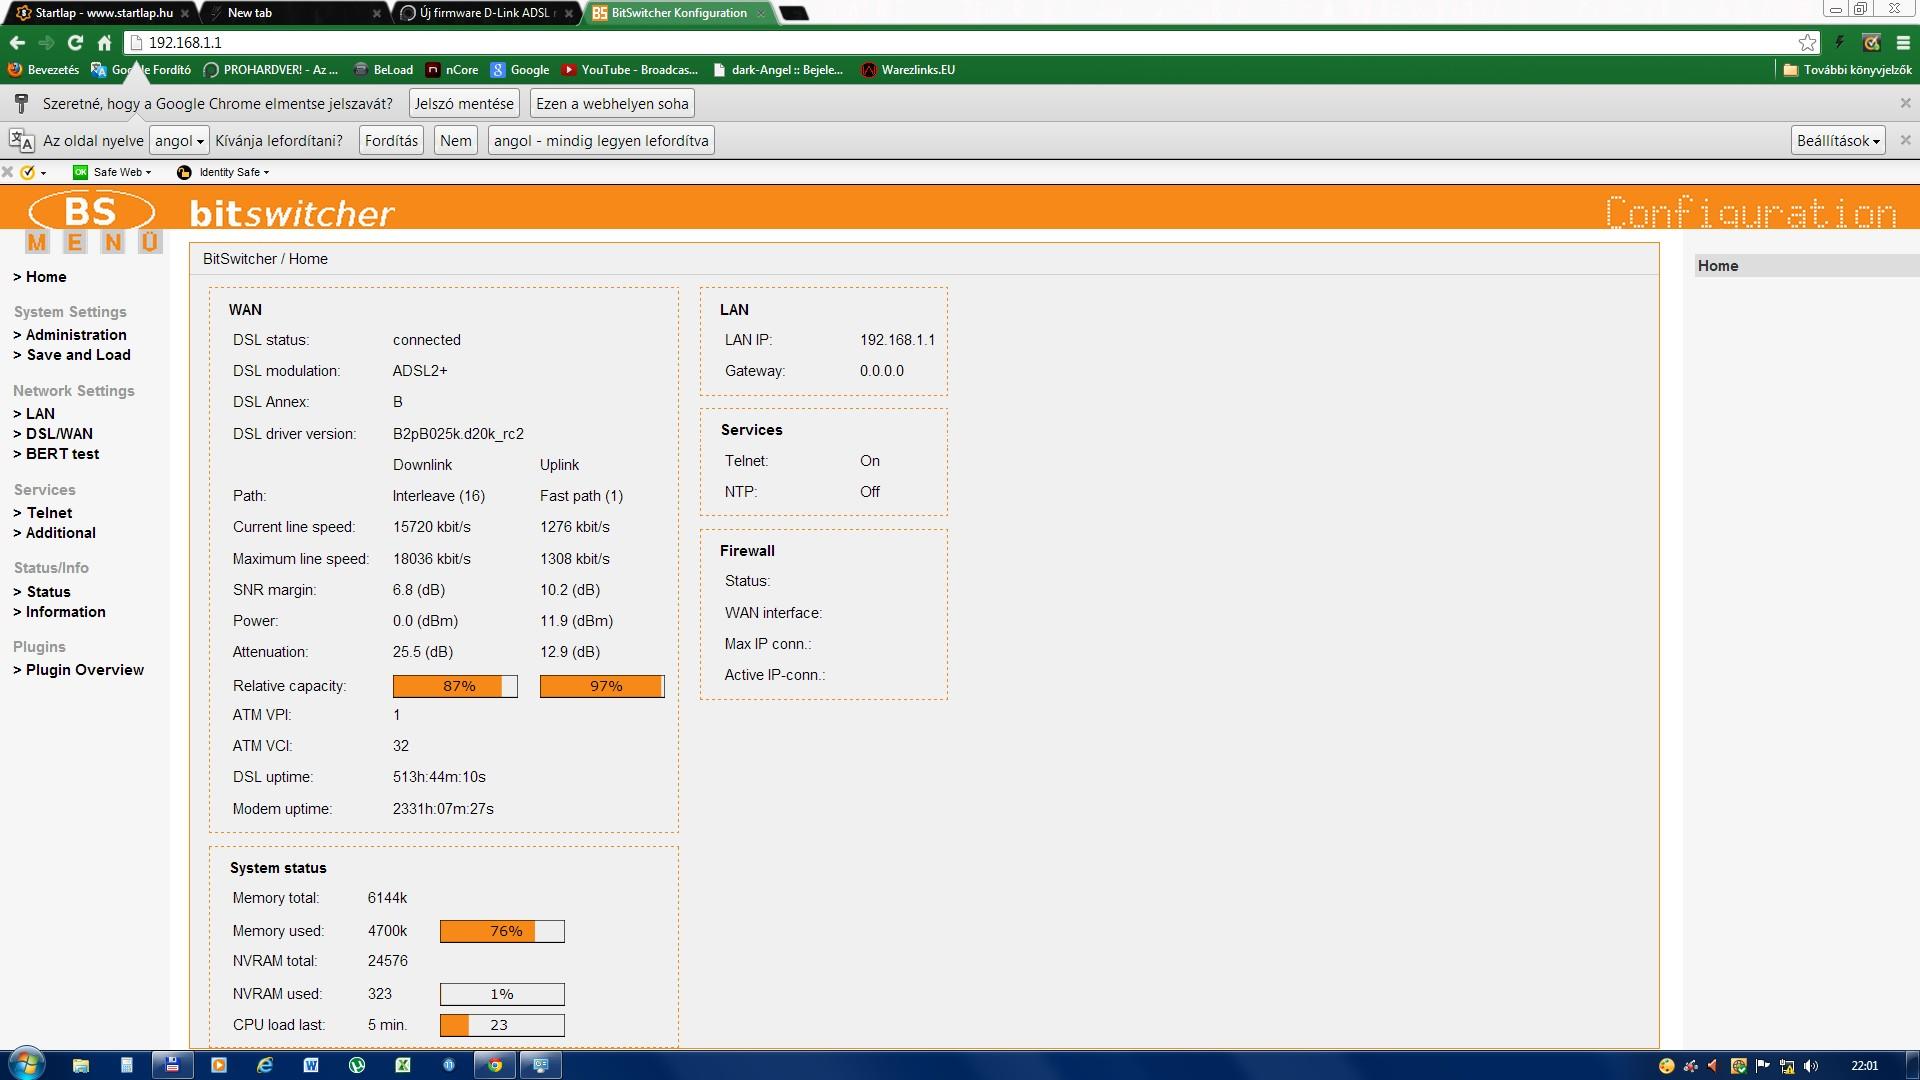Open the Identity Safe dropdown
This screenshot has width=1920, height=1080.
[223, 172]
